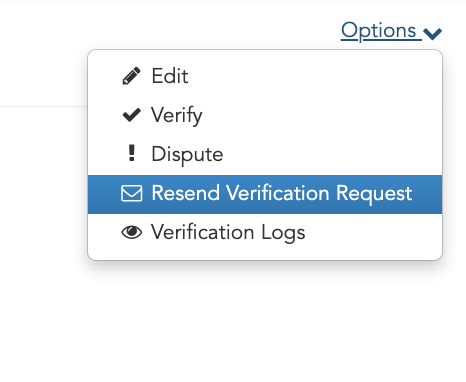This screenshot has width=466, height=382.
Task: Click the eye icon beside Verification Logs
Action: (132, 232)
